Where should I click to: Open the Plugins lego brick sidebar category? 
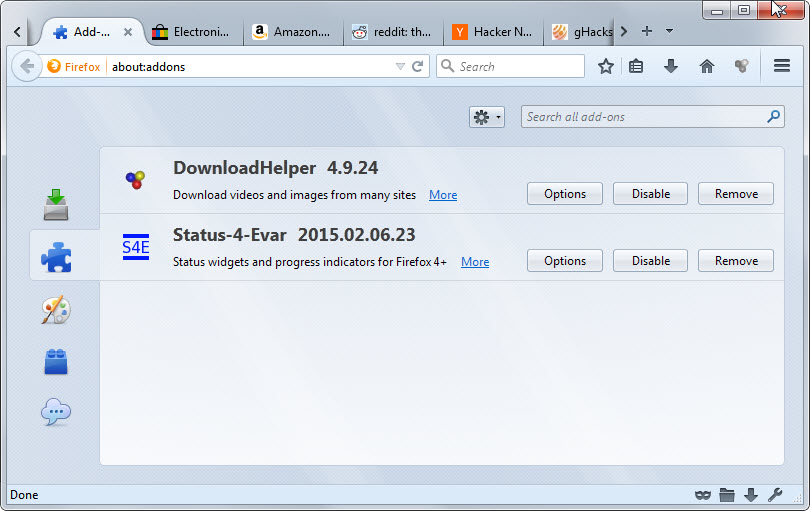point(56,361)
